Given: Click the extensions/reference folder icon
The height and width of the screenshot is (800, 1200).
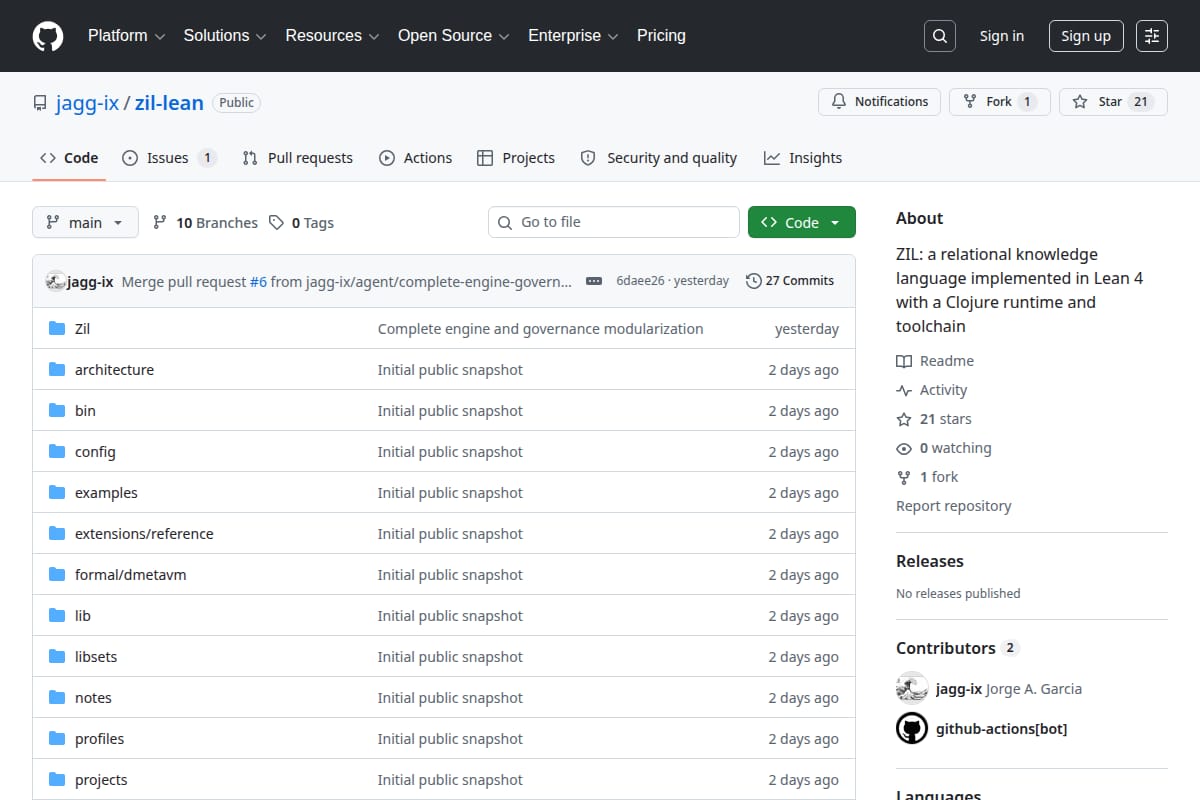Looking at the screenshot, I should pos(57,534).
